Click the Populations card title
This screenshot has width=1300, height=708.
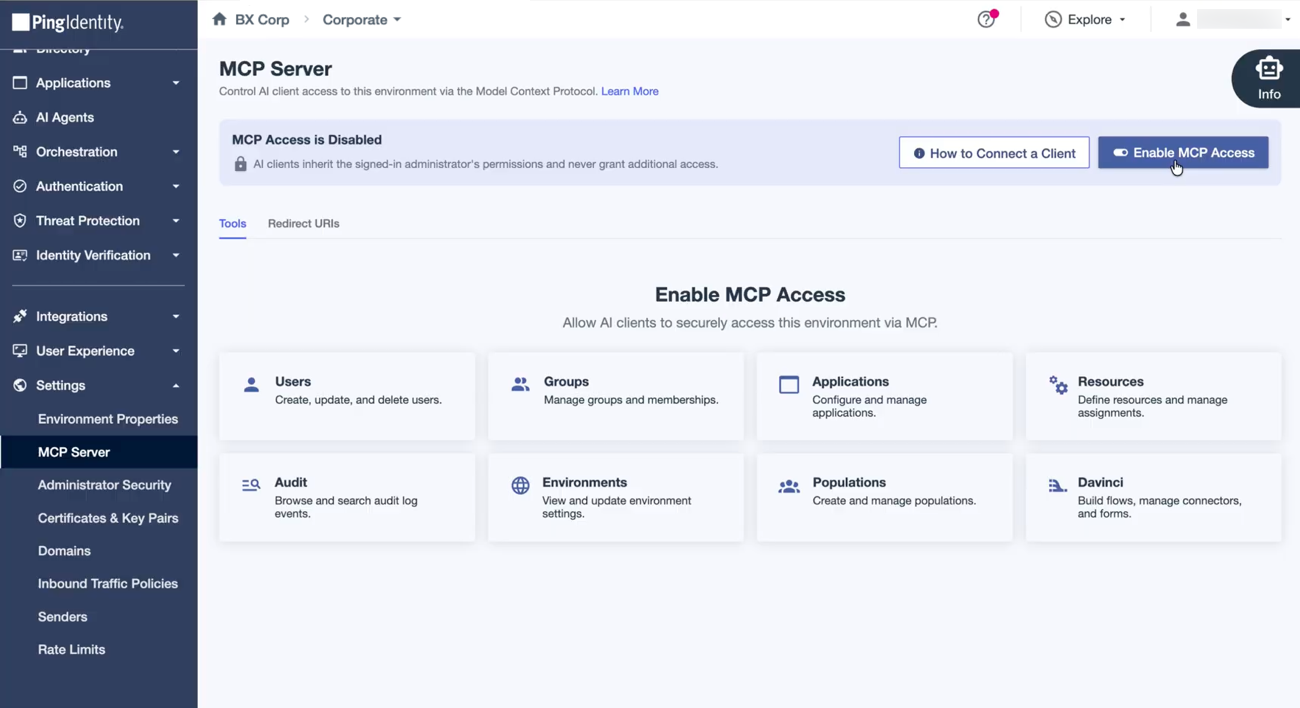pyautogui.click(x=849, y=483)
